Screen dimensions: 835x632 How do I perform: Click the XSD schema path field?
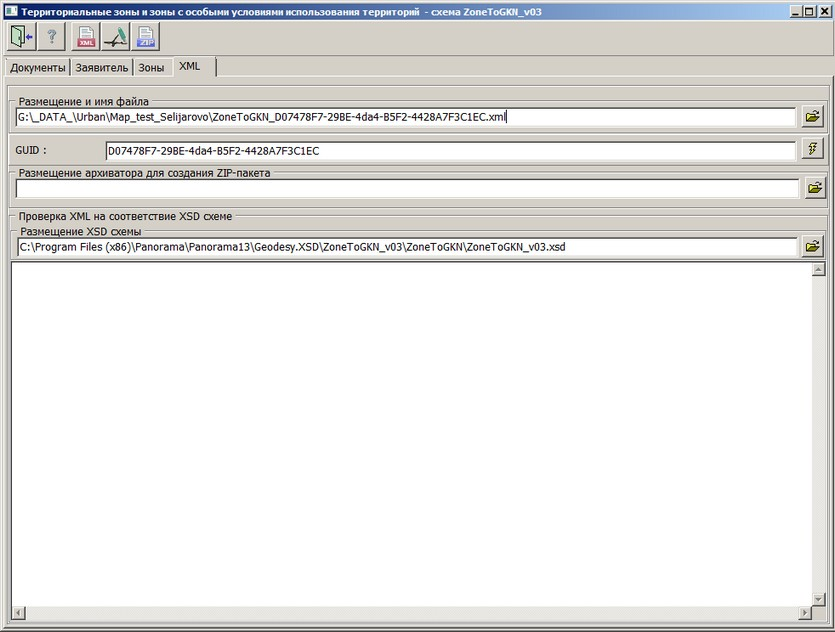coord(405,246)
